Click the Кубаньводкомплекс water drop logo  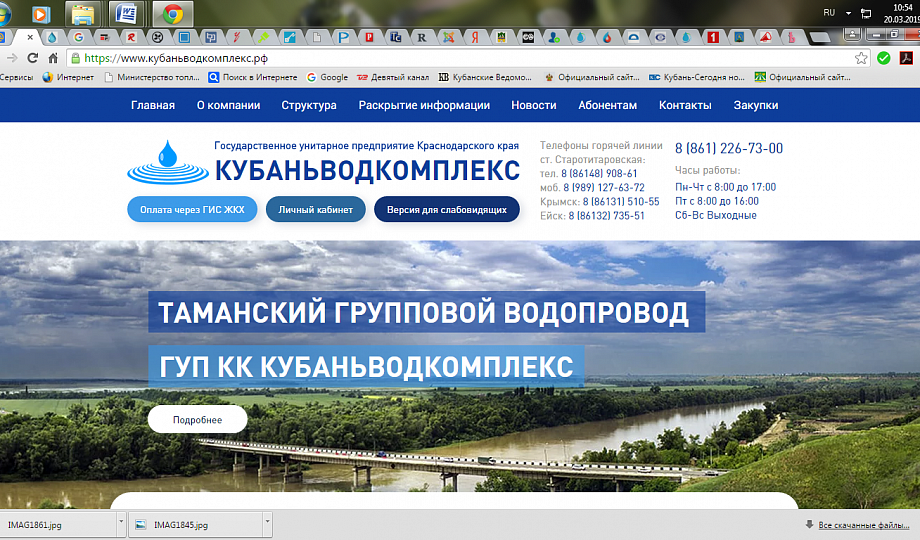(166, 162)
